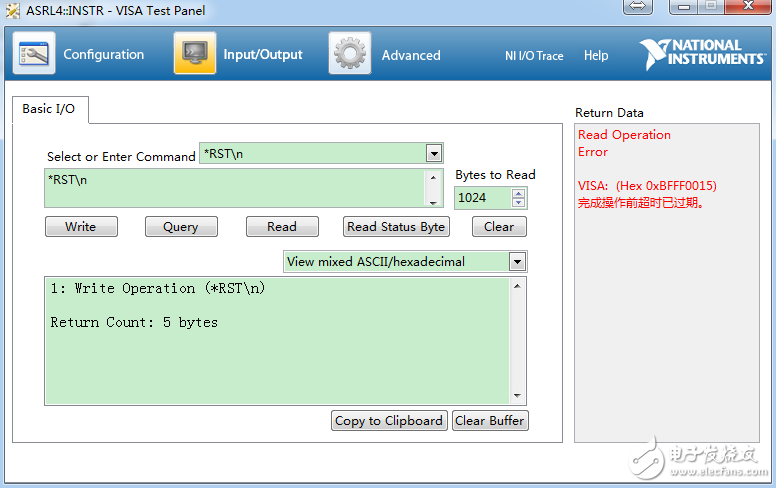Click Read Status Byte button
The width and height of the screenshot is (776, 488).
pyautogui.click(x=396, y=227)
